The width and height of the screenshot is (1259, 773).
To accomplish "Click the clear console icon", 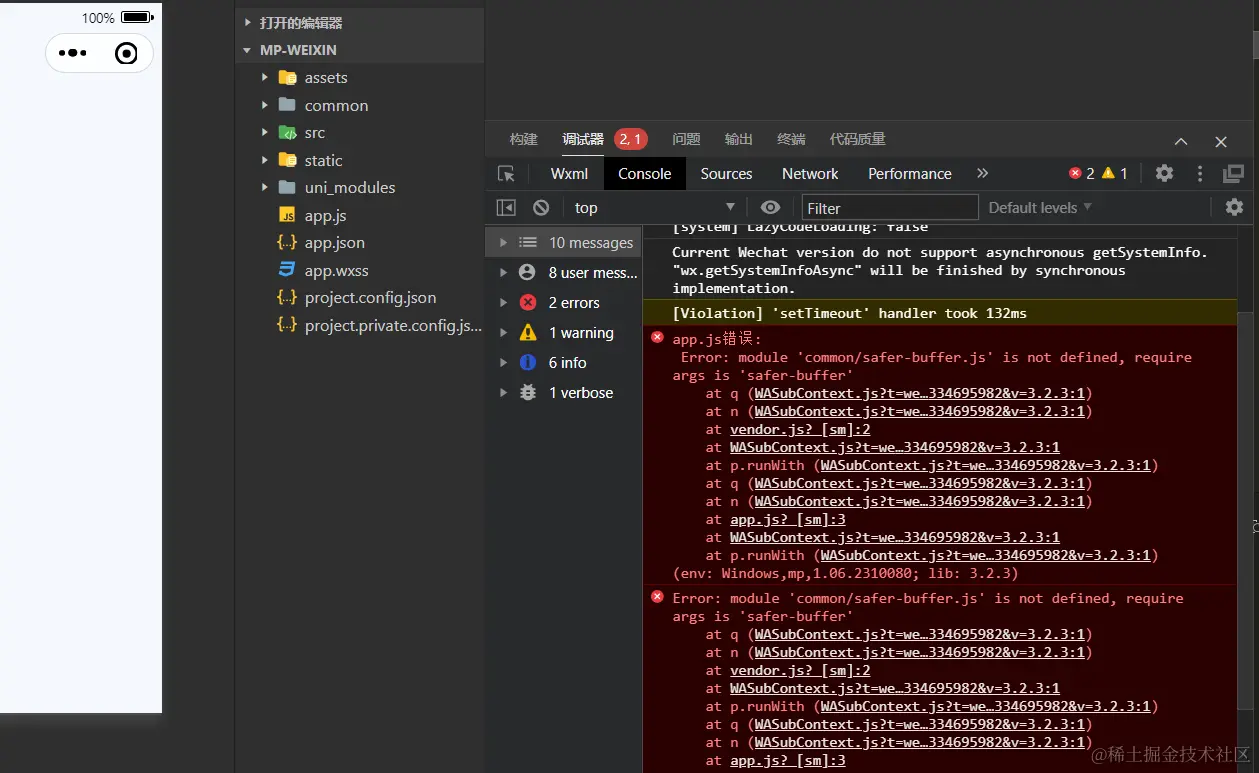I will (541, 208).
